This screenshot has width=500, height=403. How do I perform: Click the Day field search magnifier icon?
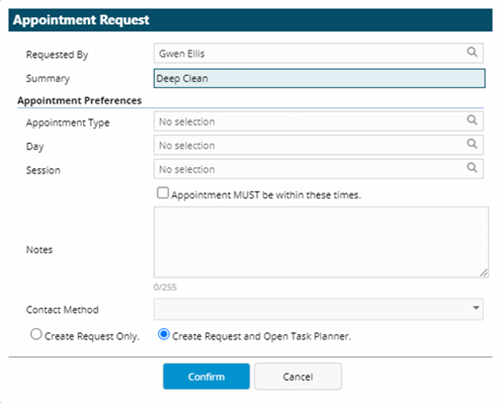[x=472, y=144]
